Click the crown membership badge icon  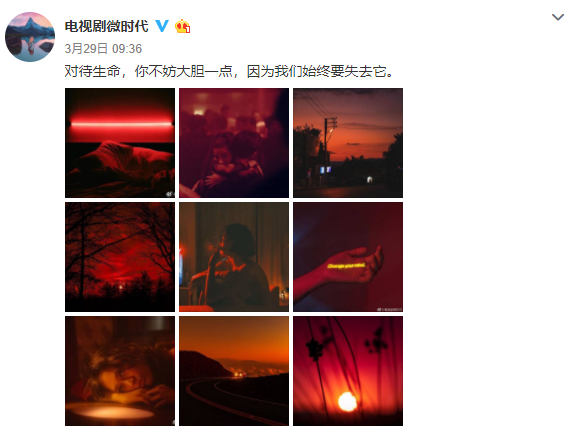(x=182, y=26)
